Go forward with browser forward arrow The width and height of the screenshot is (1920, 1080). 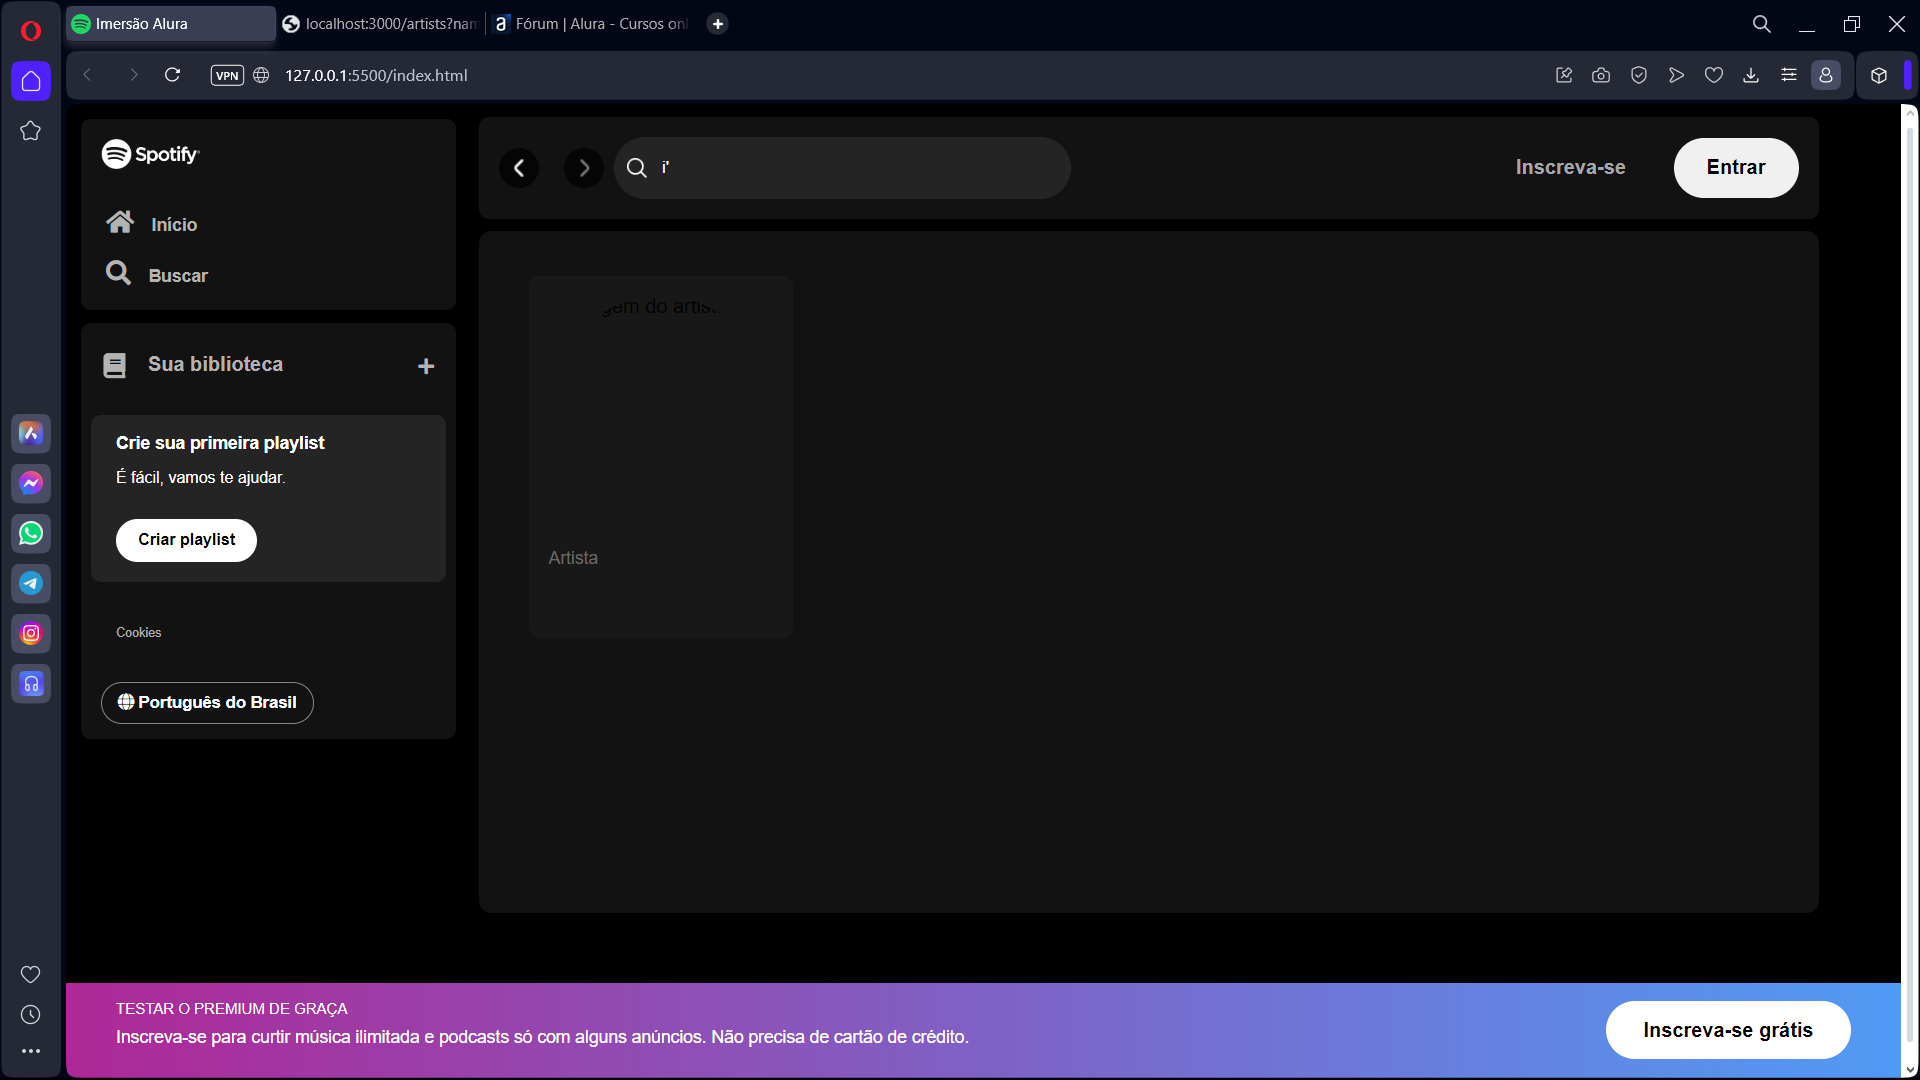tap(133, 75)
